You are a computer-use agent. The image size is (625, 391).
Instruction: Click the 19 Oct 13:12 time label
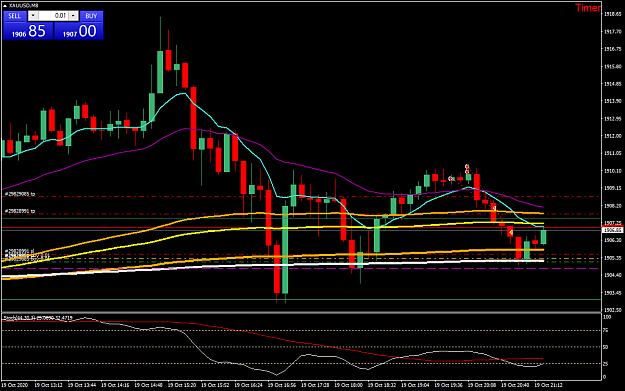click(x=48, y=385)
